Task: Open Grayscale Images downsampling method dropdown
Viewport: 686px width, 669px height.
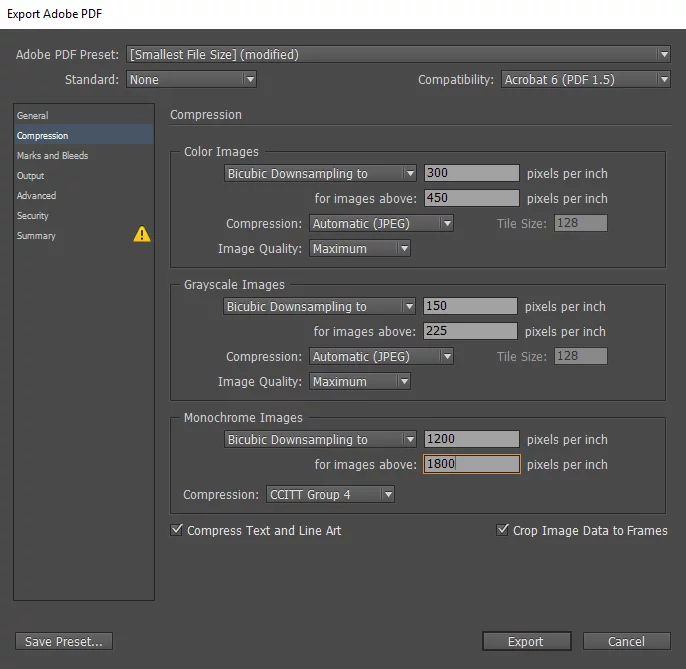Action: pos(319,306)
